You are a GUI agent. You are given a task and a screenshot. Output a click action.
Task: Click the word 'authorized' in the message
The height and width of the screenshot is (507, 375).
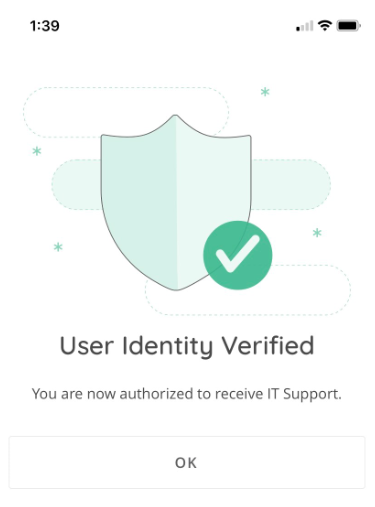[x=156, y=394]
